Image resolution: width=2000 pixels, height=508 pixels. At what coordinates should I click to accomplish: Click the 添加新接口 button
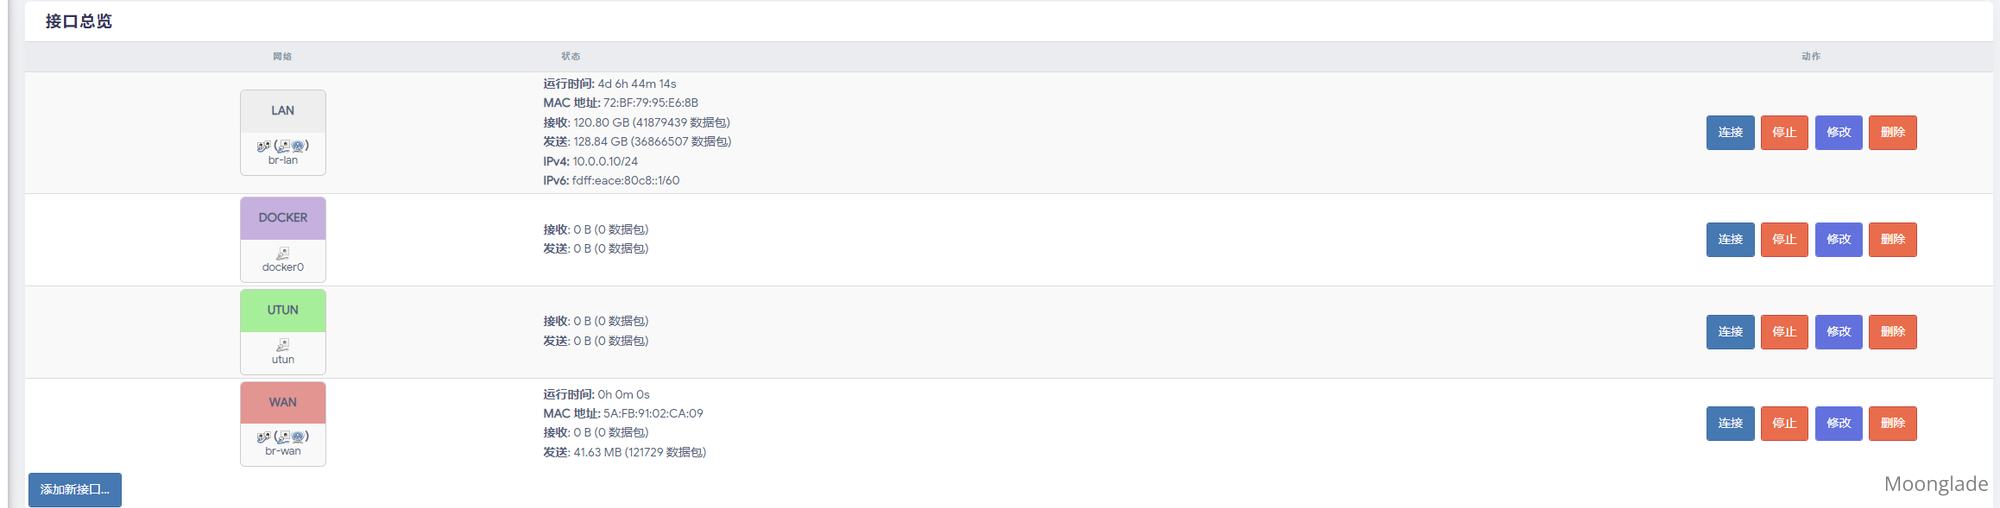(x=75, y=490)
